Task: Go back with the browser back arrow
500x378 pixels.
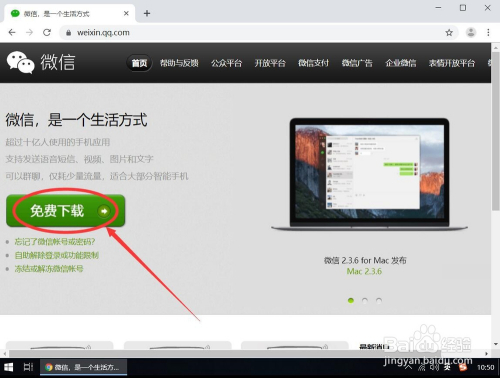Action: (x=12, y=32)
